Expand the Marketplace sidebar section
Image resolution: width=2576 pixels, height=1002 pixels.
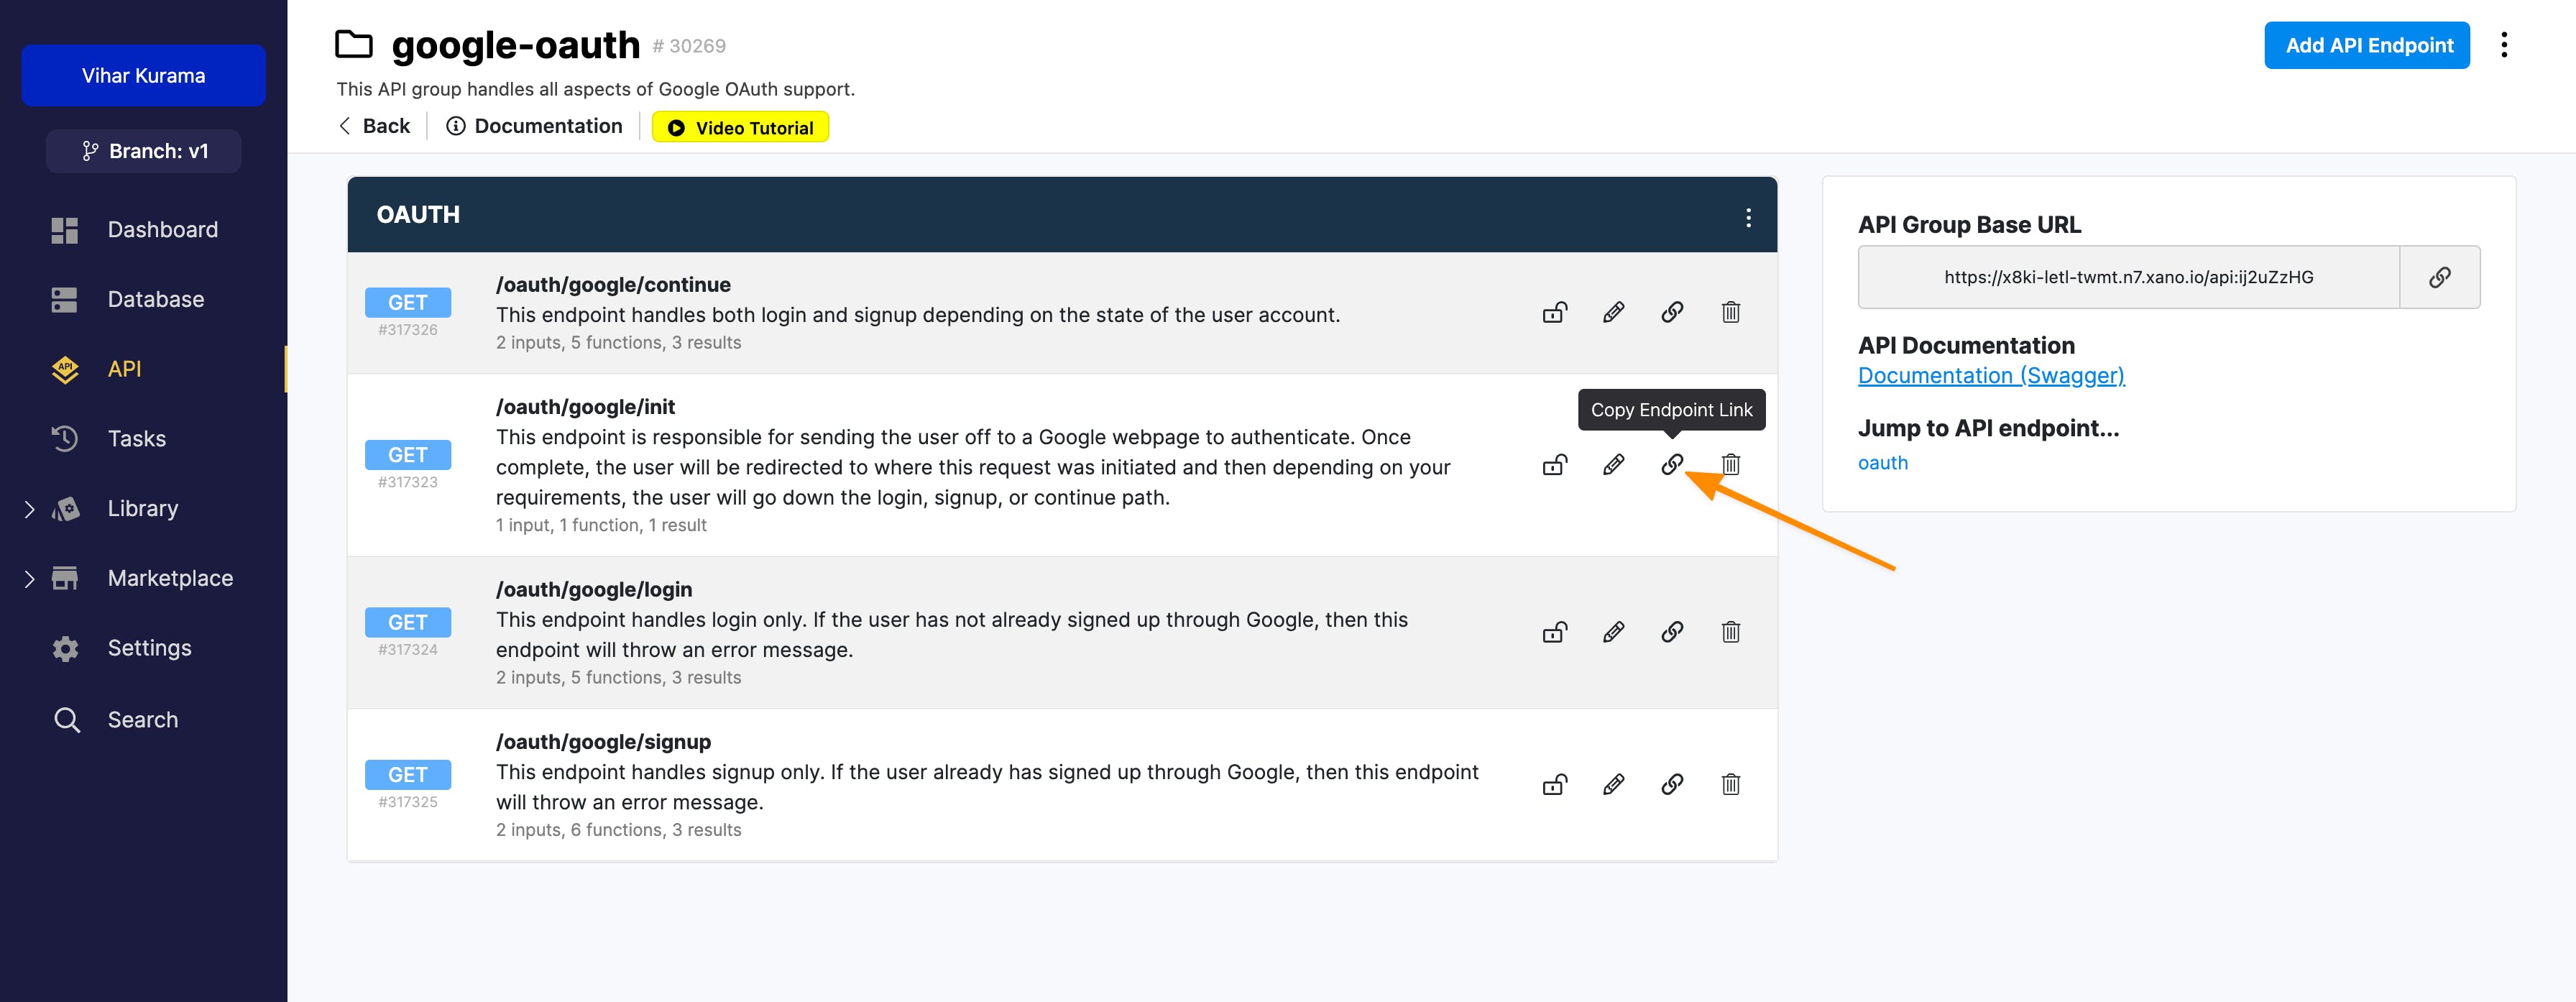[x=29, y=579]
